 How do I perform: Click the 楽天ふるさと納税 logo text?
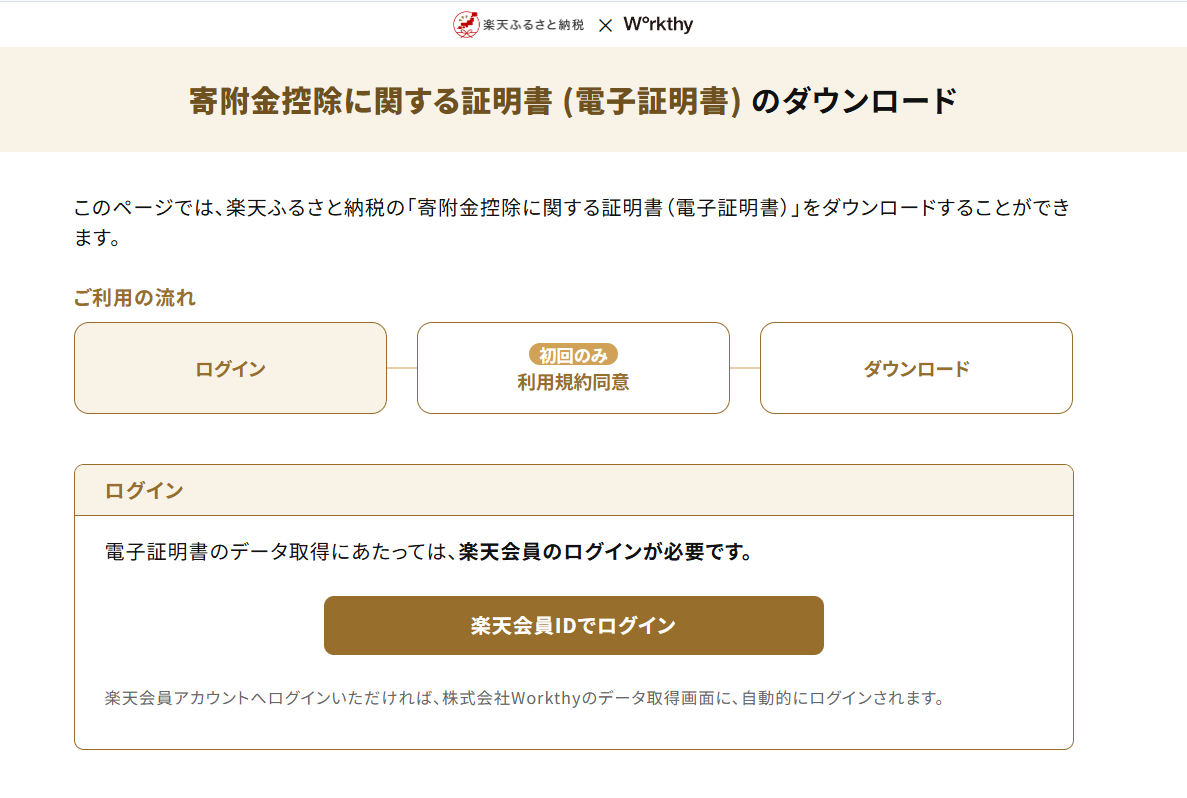click(533, 25)
